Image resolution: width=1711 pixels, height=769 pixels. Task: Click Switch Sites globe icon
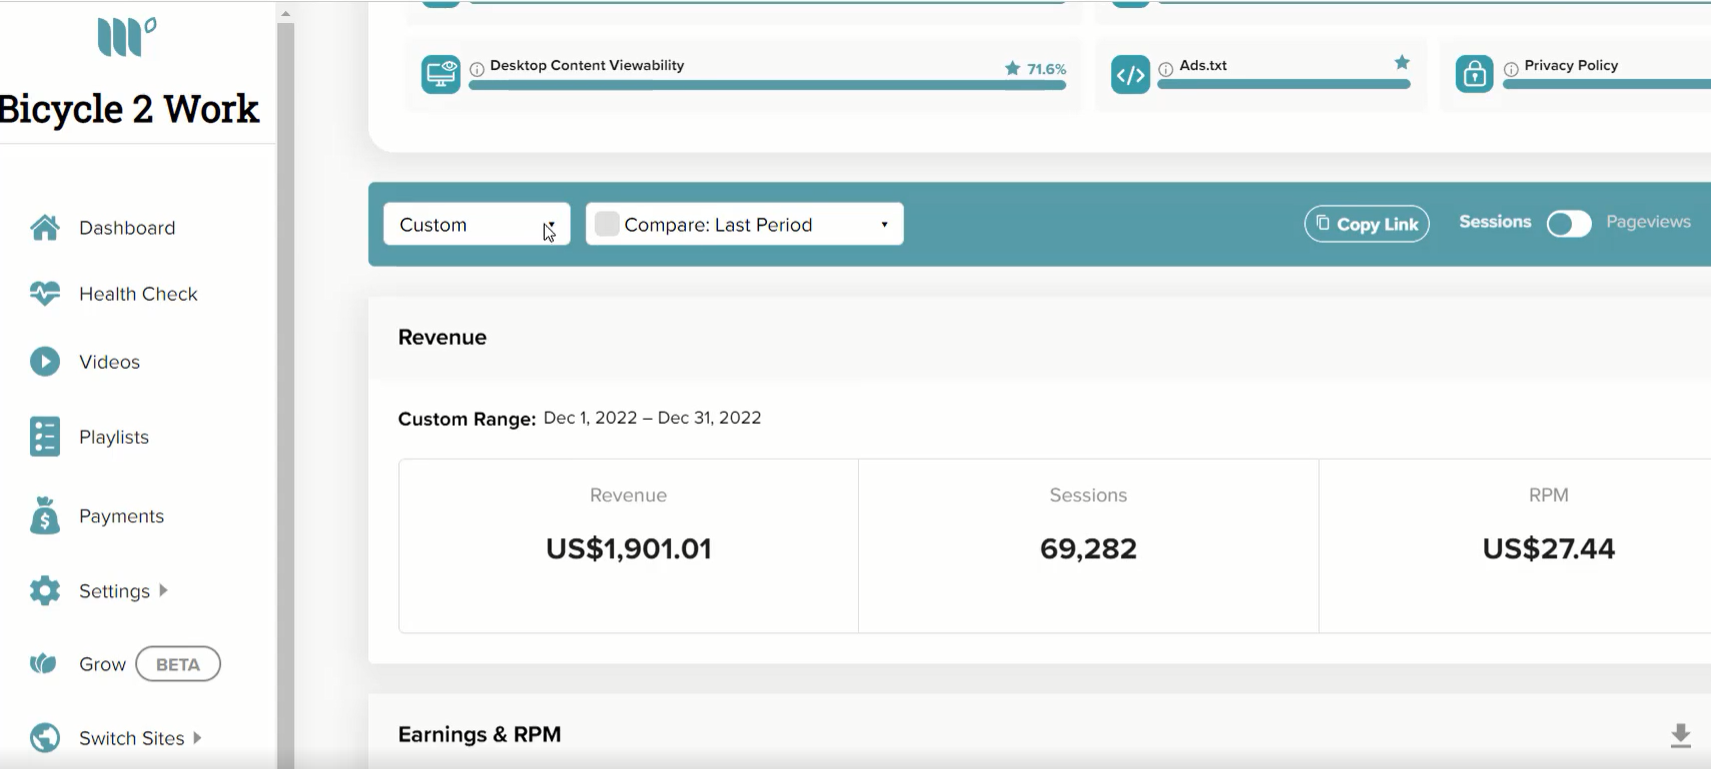click(x=44, y=738)
